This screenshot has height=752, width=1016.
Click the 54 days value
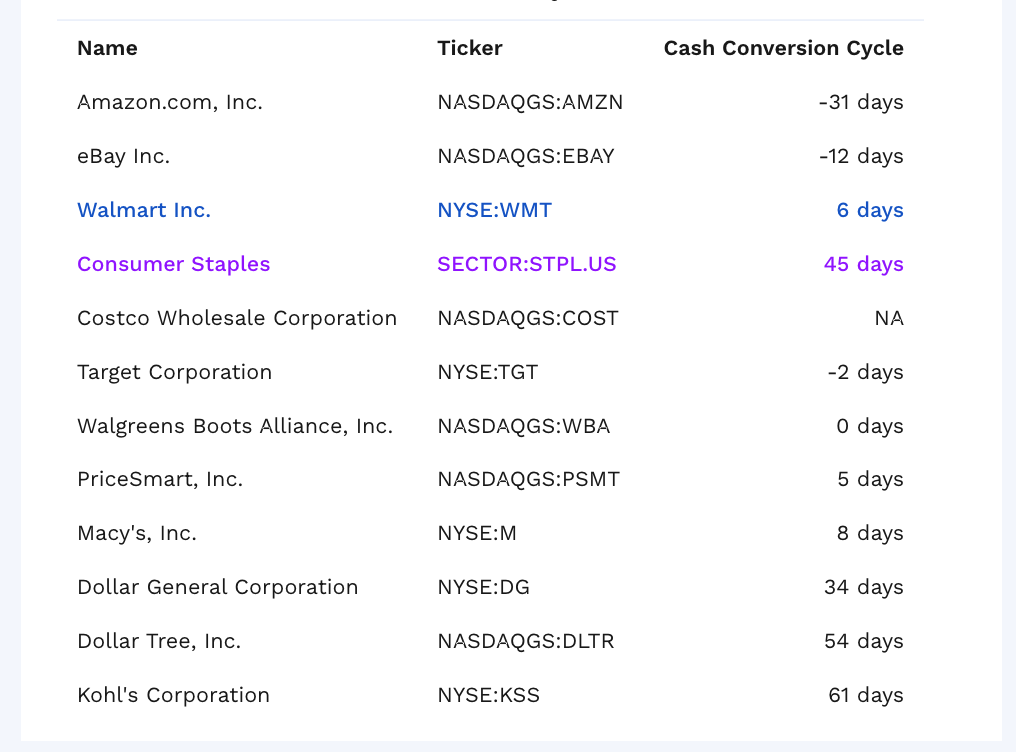point(864,641)
